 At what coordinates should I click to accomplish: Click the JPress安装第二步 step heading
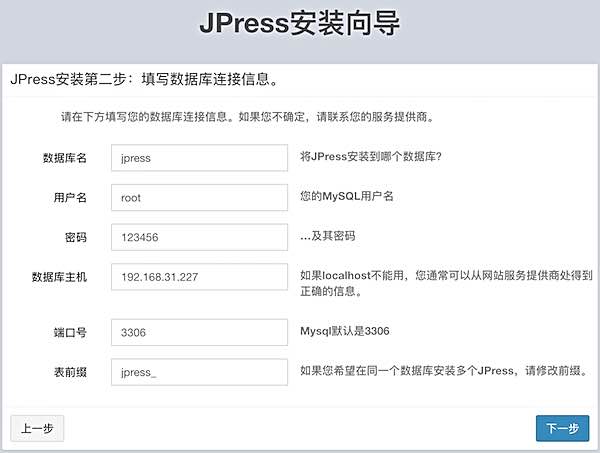142,79
